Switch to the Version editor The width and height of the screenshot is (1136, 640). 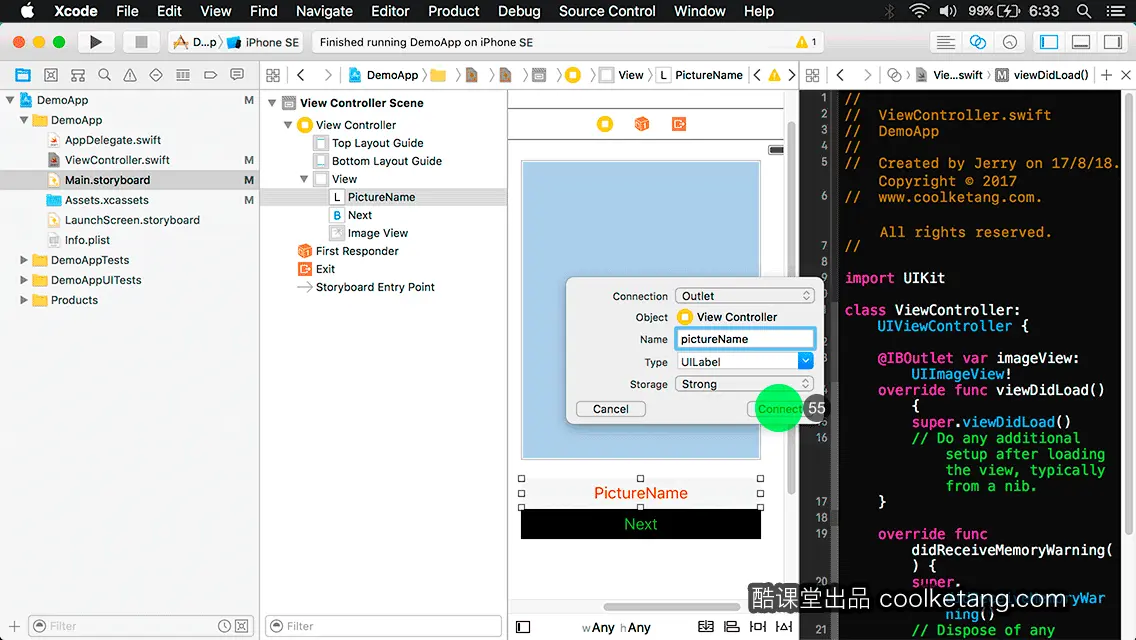coord(1010,42)
